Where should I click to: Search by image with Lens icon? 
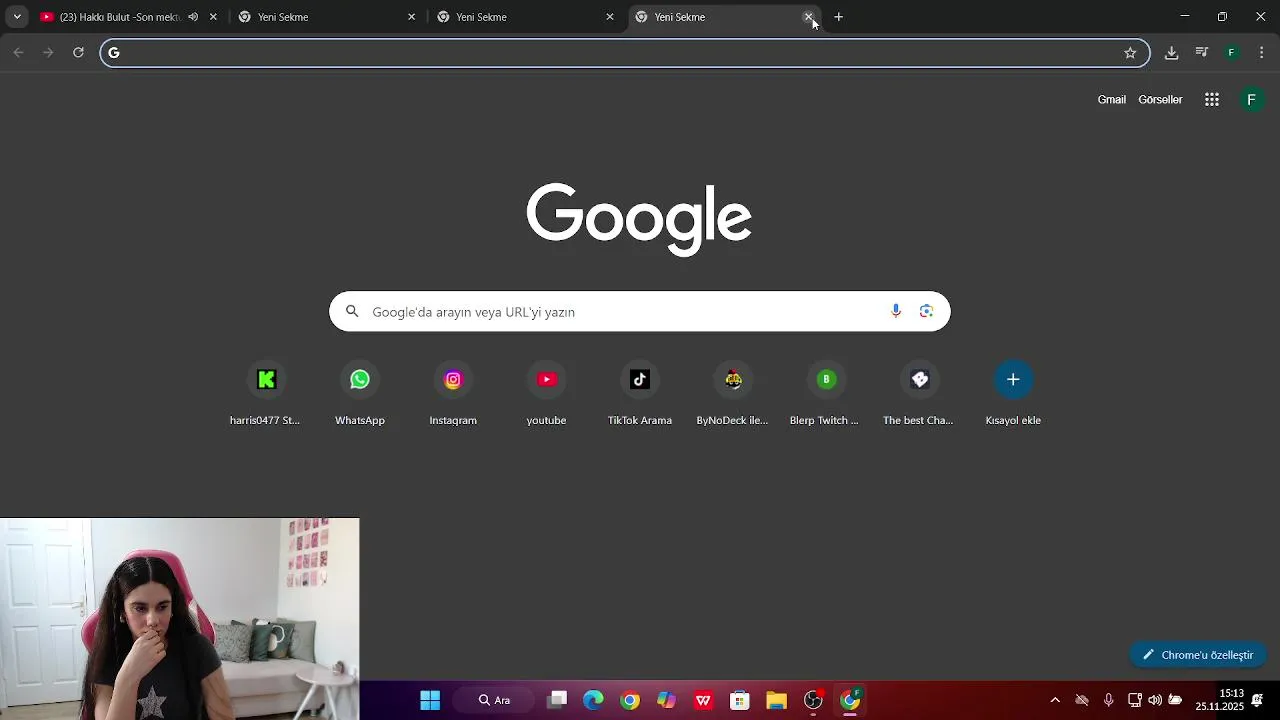point(926,311)
